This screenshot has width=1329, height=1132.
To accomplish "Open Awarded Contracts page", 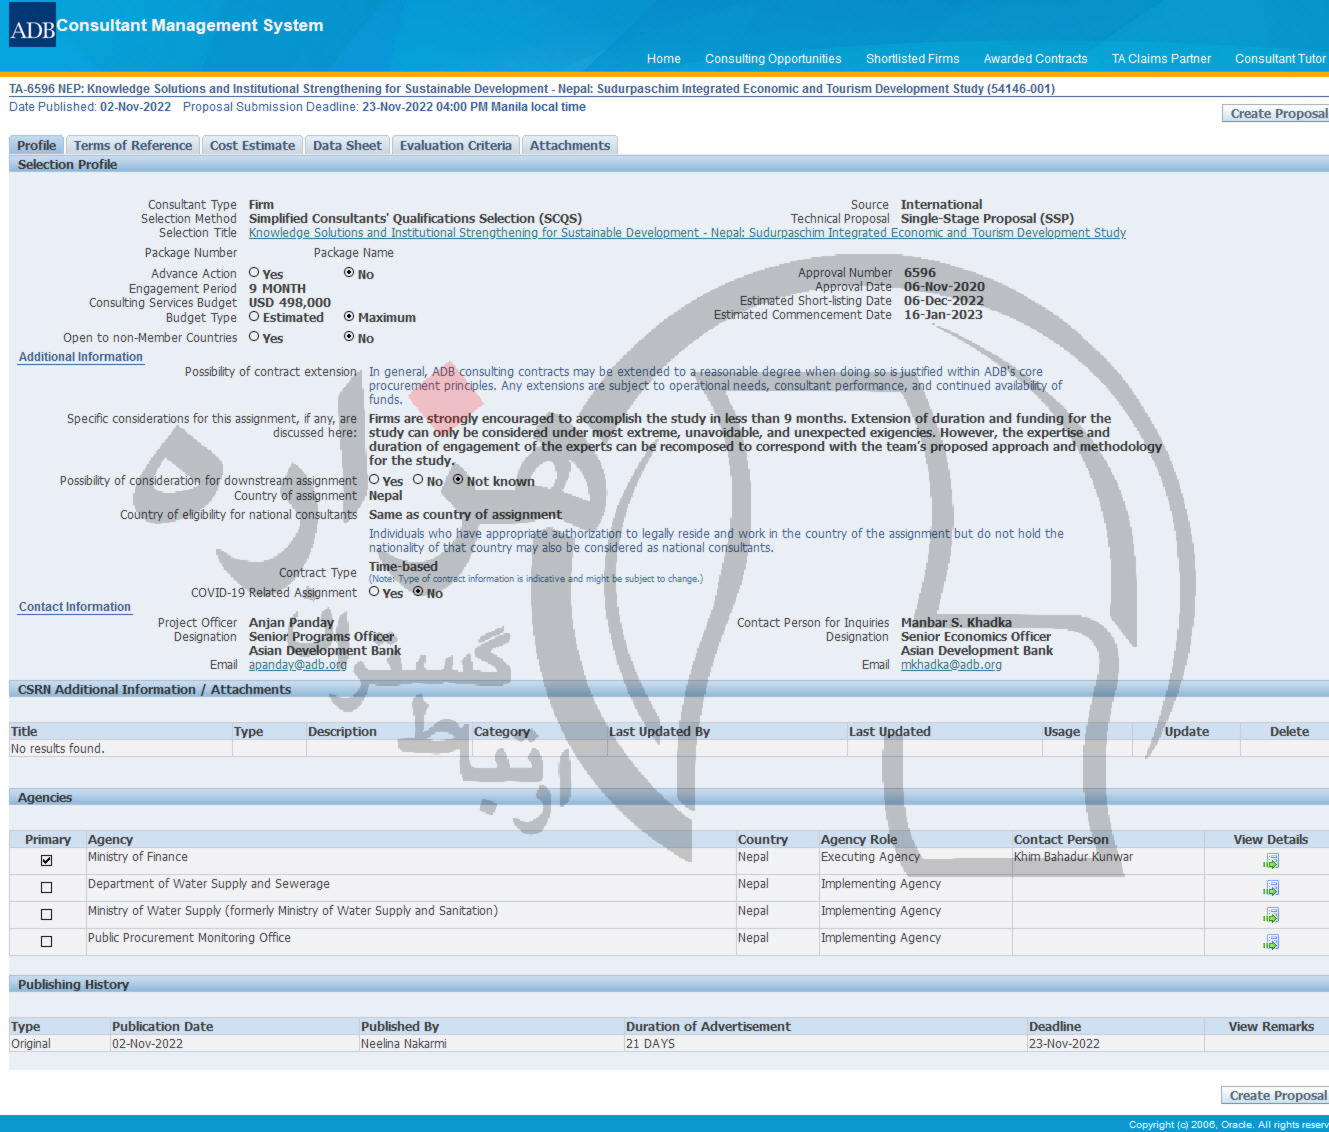I will (1035, 59).
